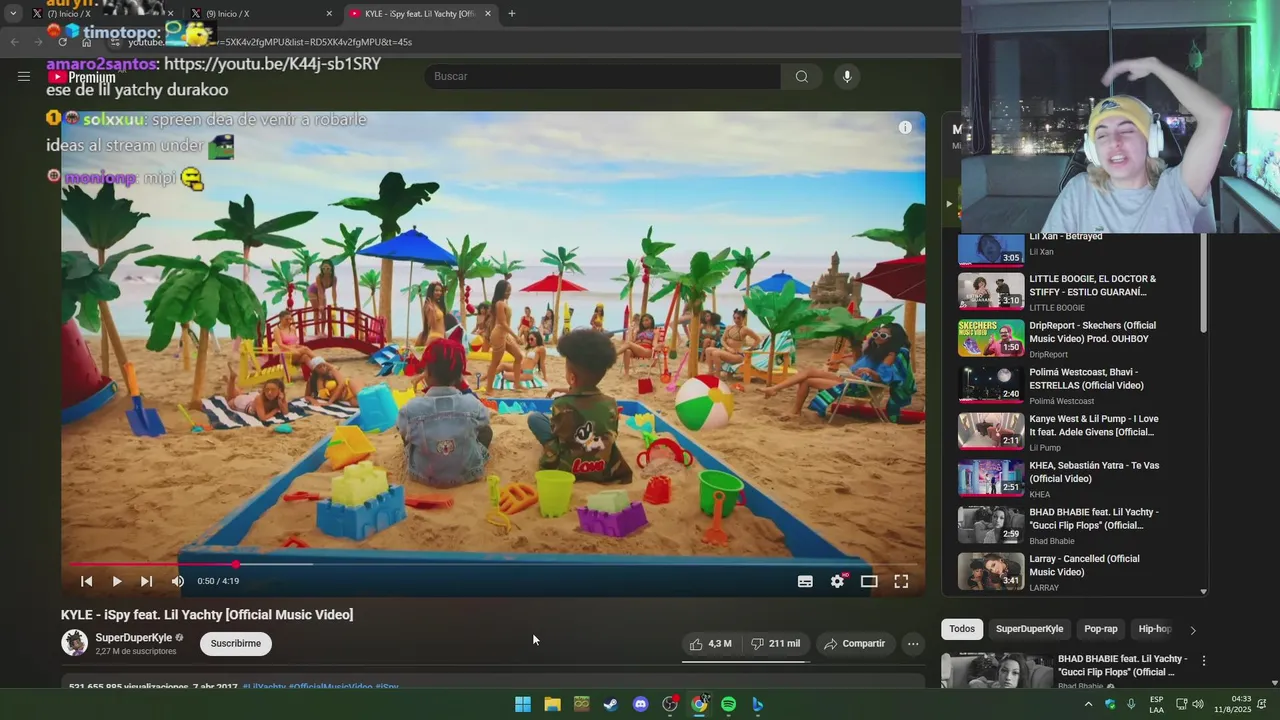The width and height of the screenshot is (1280, 720).
Task: Seek on the video progress bar
Action: pos(493,564)
